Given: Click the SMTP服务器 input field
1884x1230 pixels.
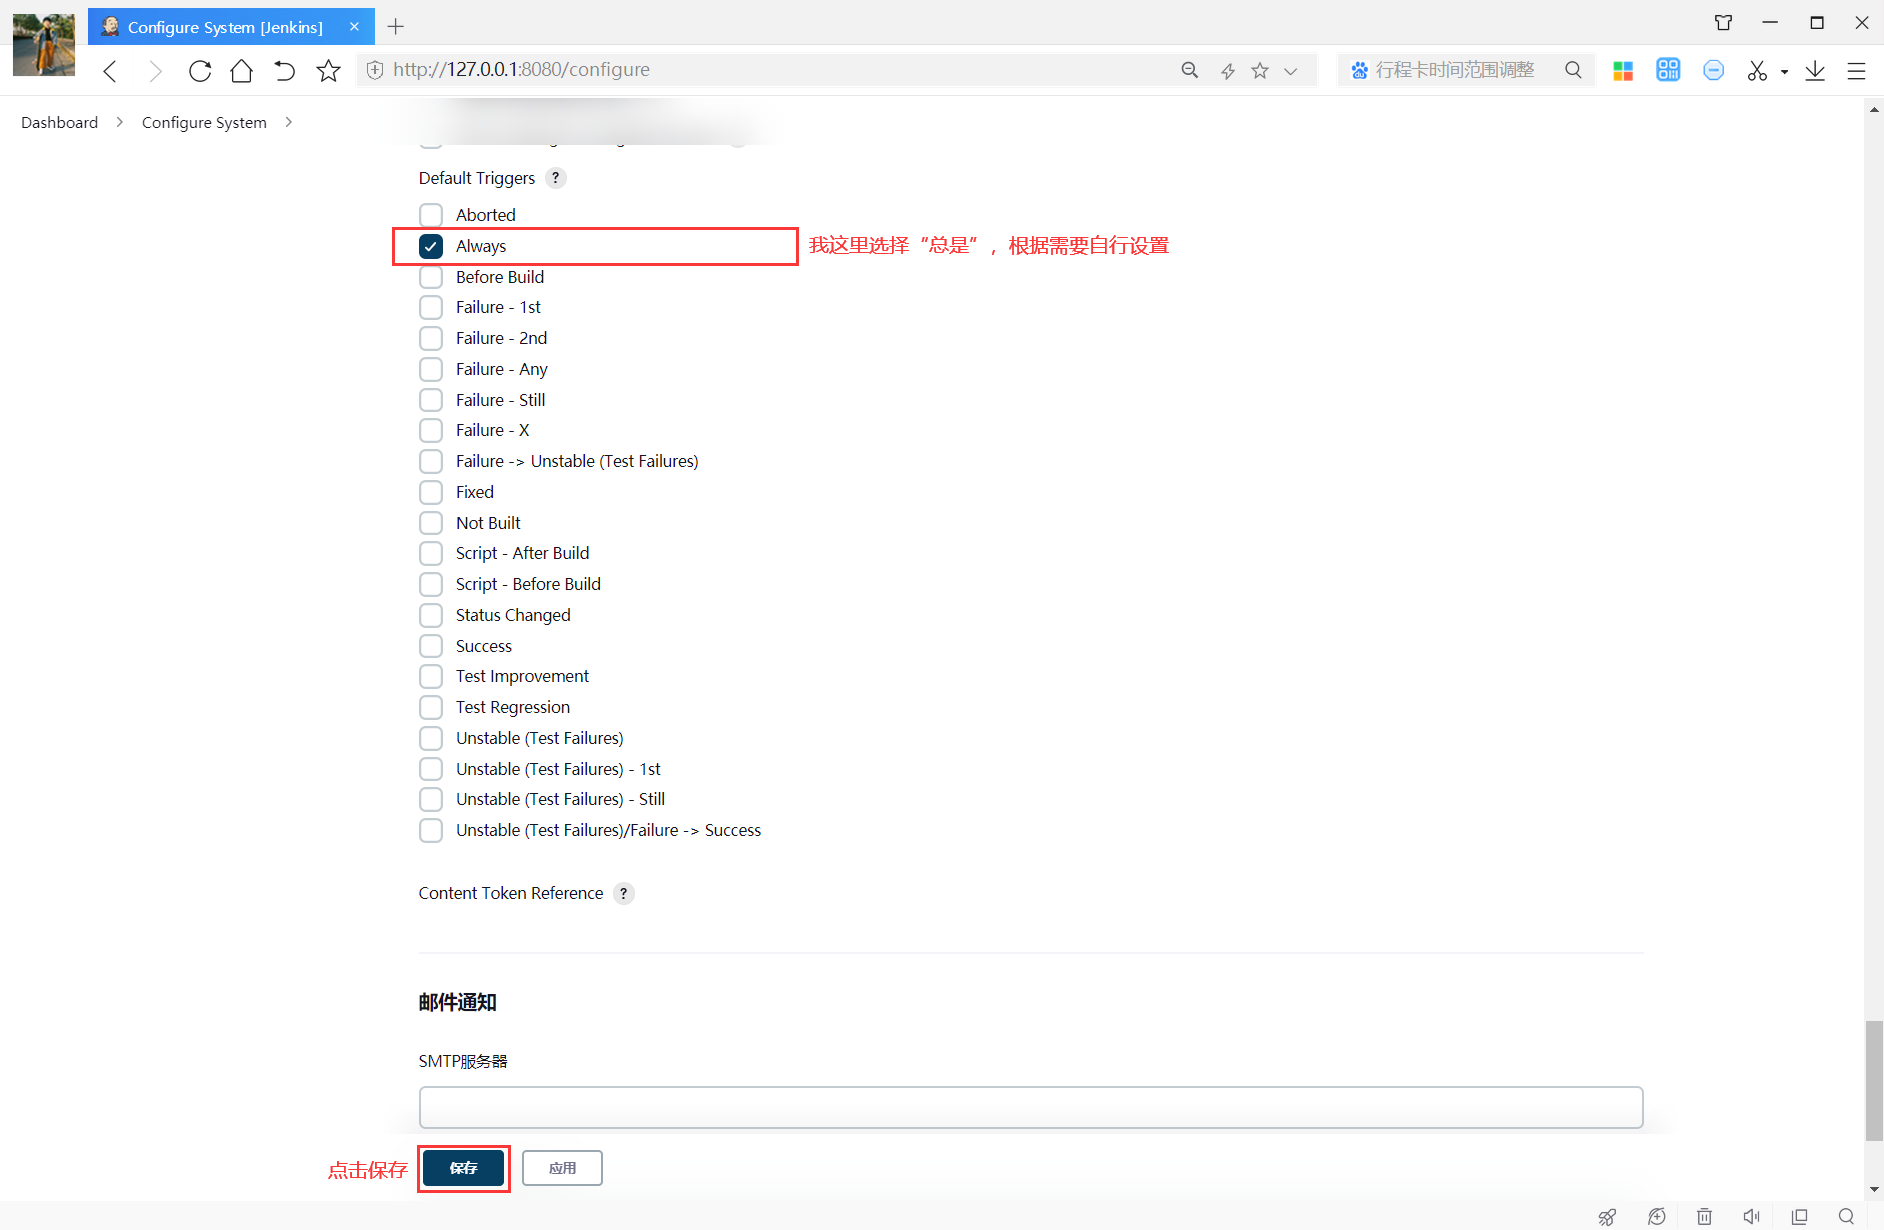Looking at the screenshot, I should [x=1031, y=1107].
